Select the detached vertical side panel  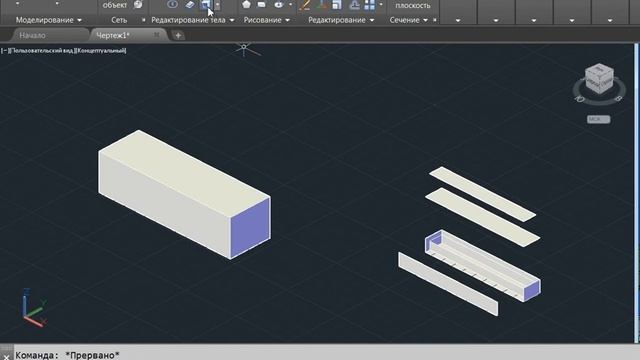[448, 284]
